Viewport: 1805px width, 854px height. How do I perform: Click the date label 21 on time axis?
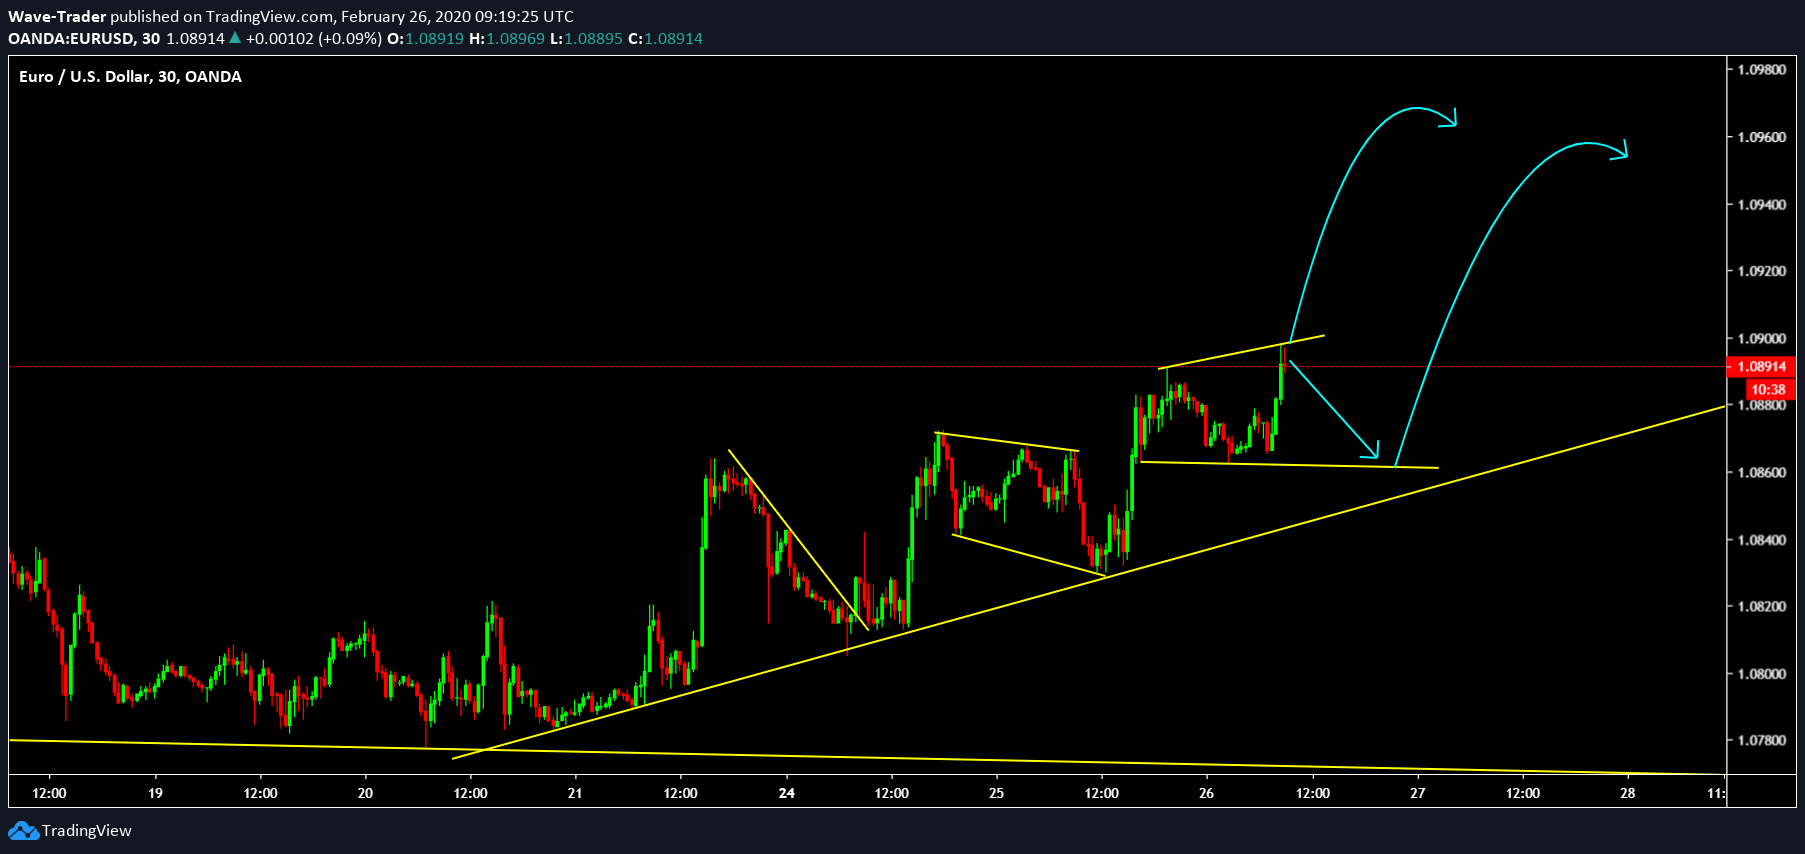pyautogui.click(x=575, y=793)
